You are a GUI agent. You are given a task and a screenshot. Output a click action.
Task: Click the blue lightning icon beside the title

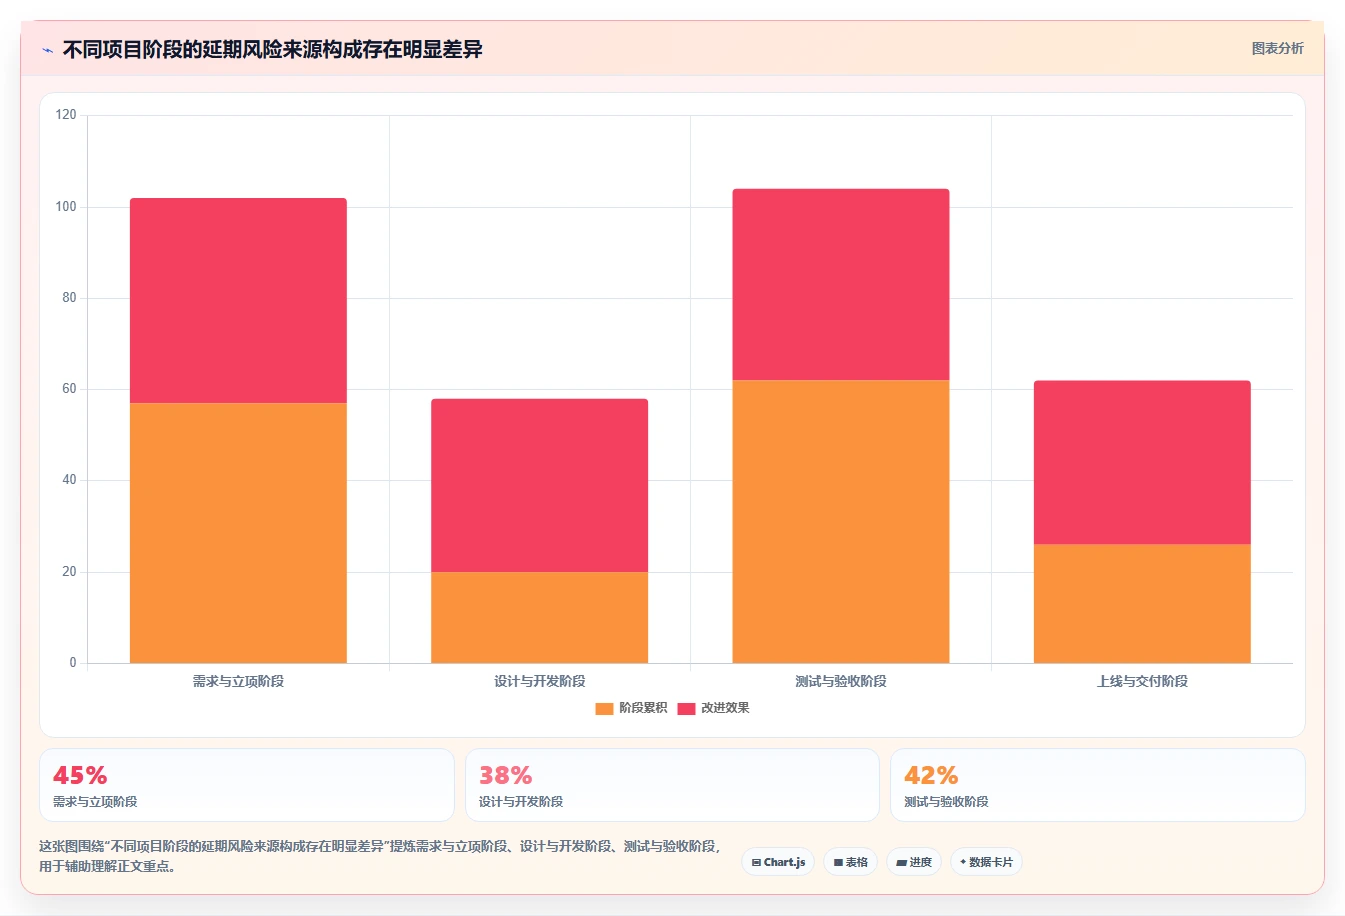[x=47, y=50]
